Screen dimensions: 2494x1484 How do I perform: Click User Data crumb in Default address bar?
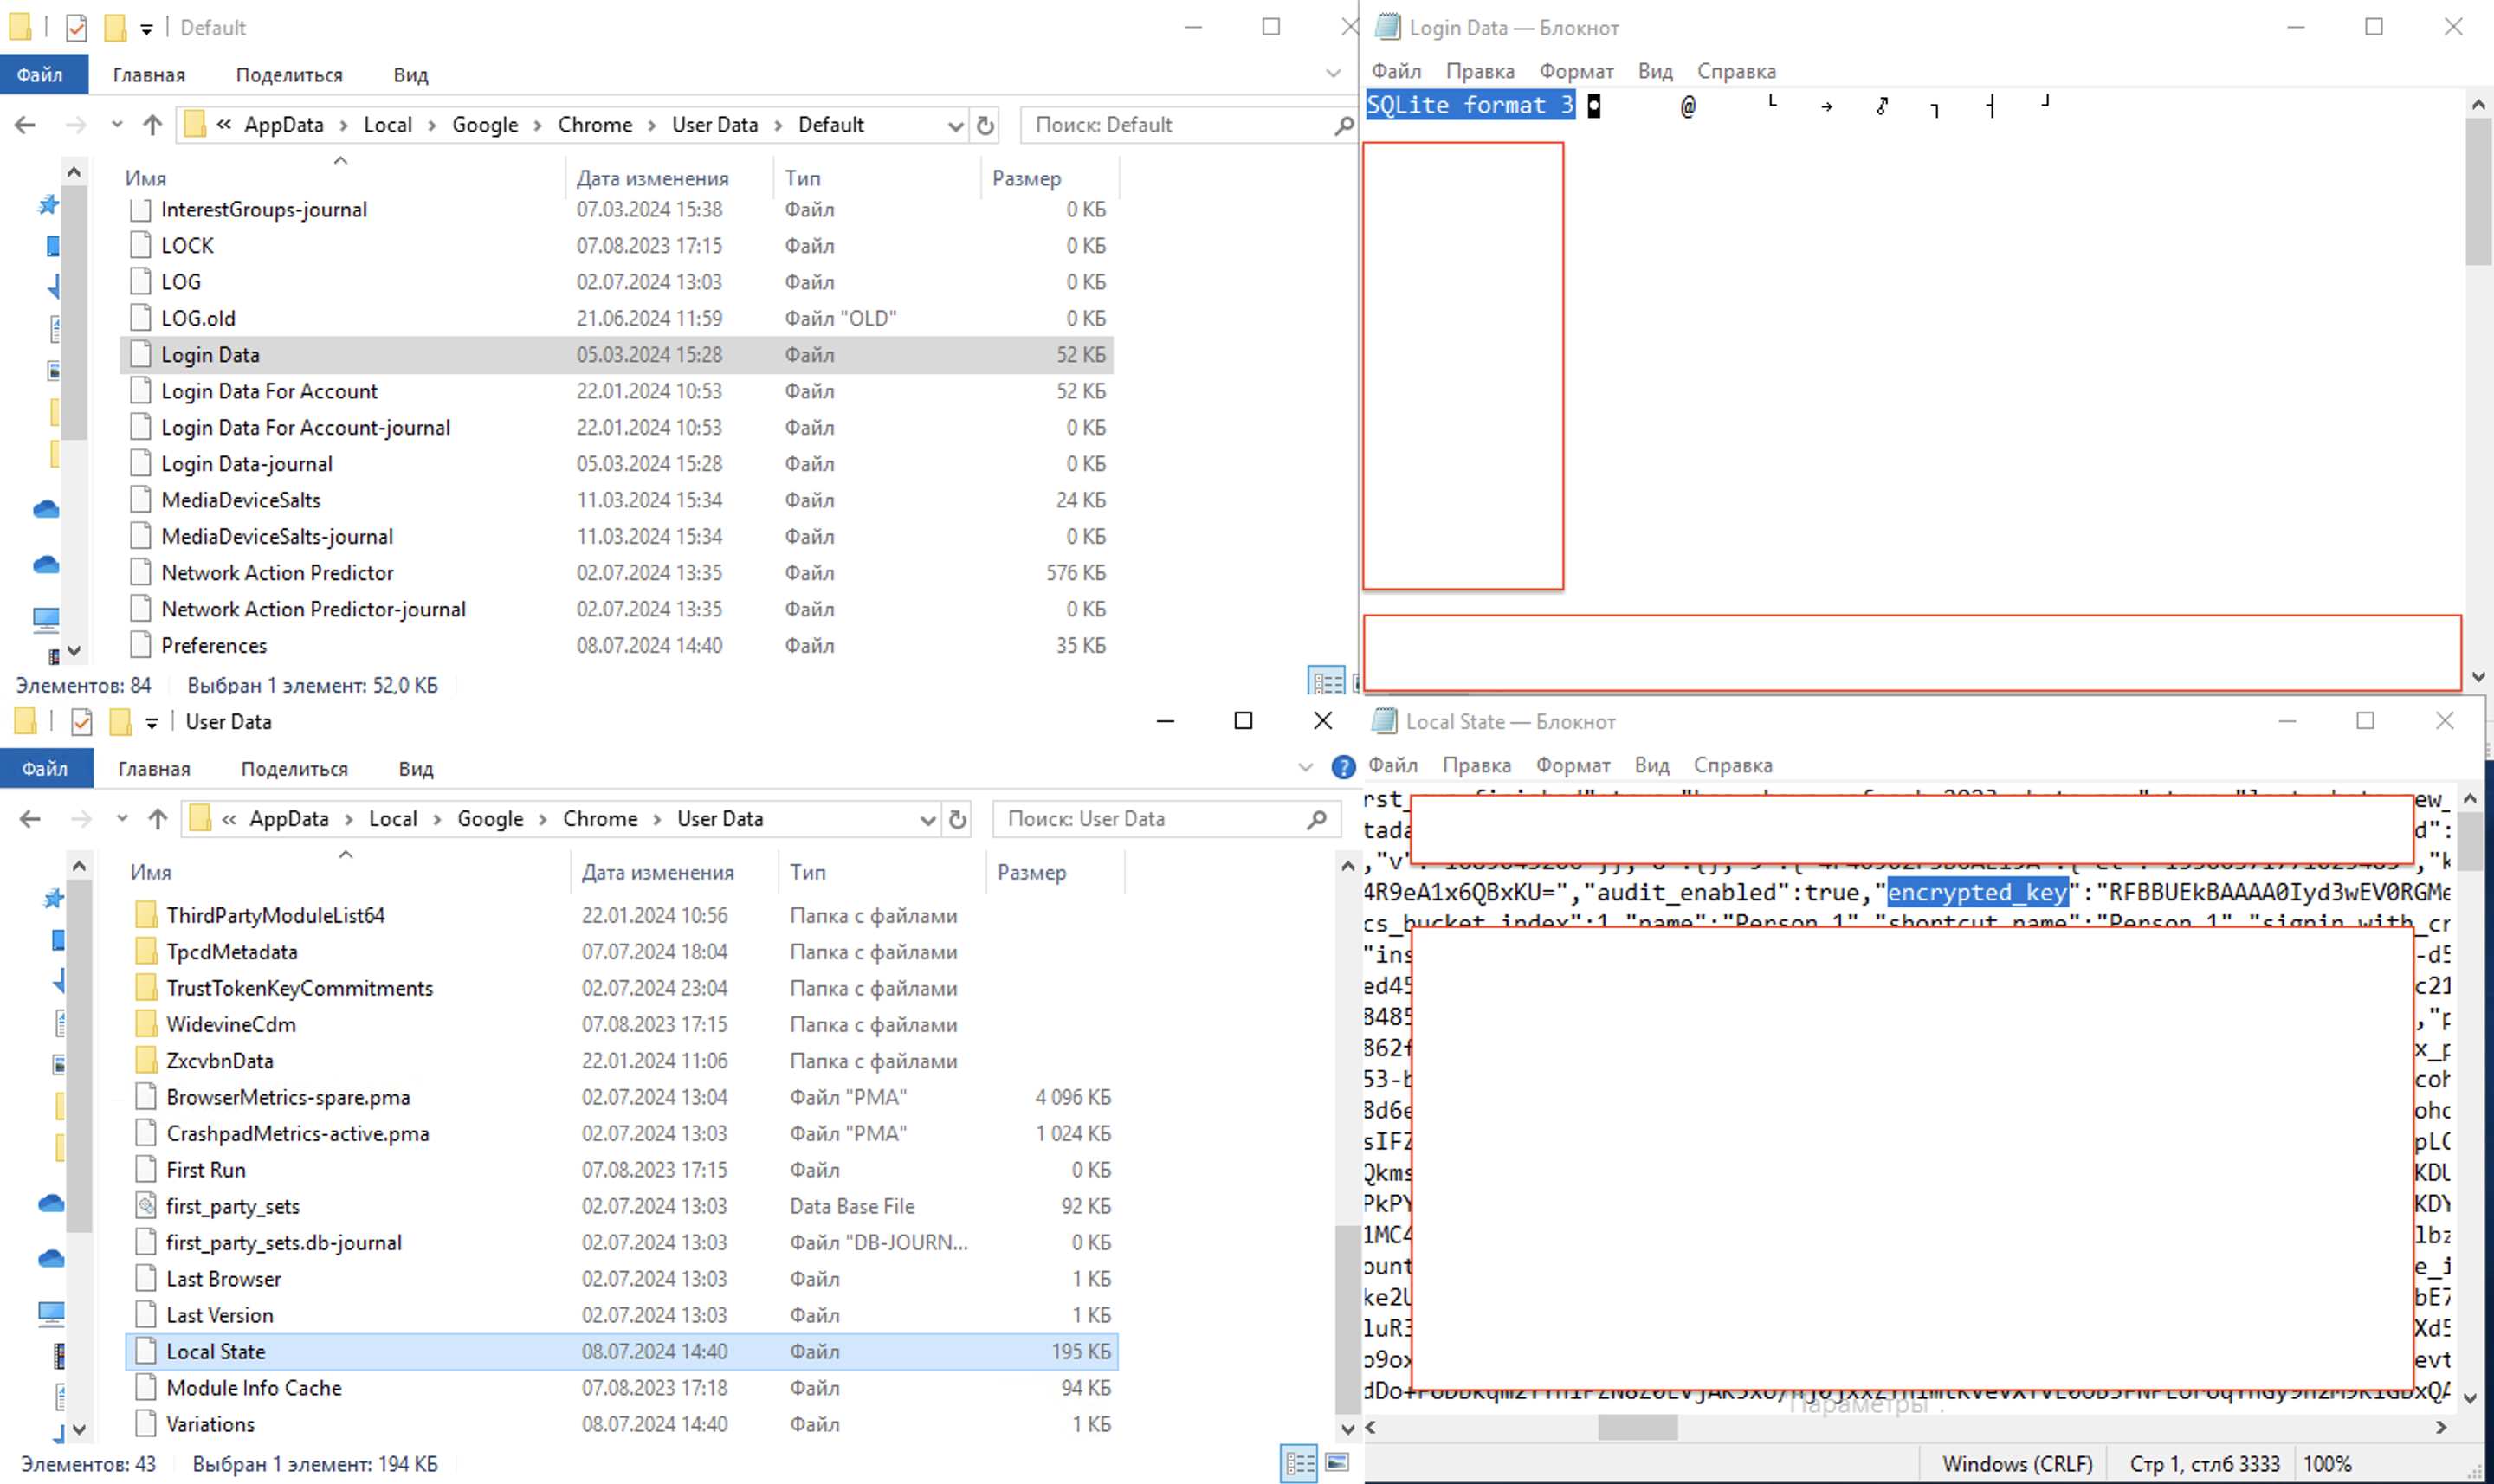pos(715,125)
